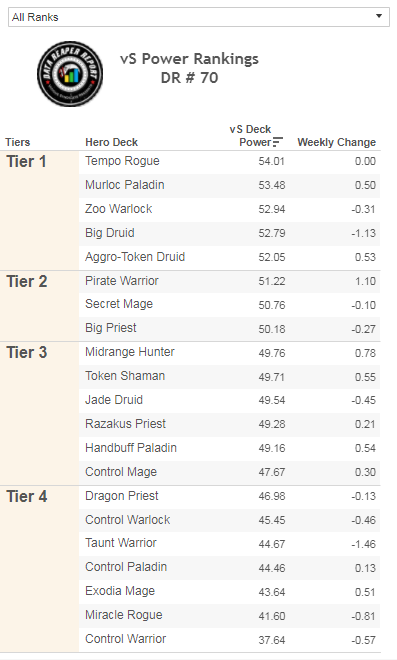Click the Data Reaper Report logo
Image resolution: width=397 pixels, height=660 pixels.
(x=70, y=74)
